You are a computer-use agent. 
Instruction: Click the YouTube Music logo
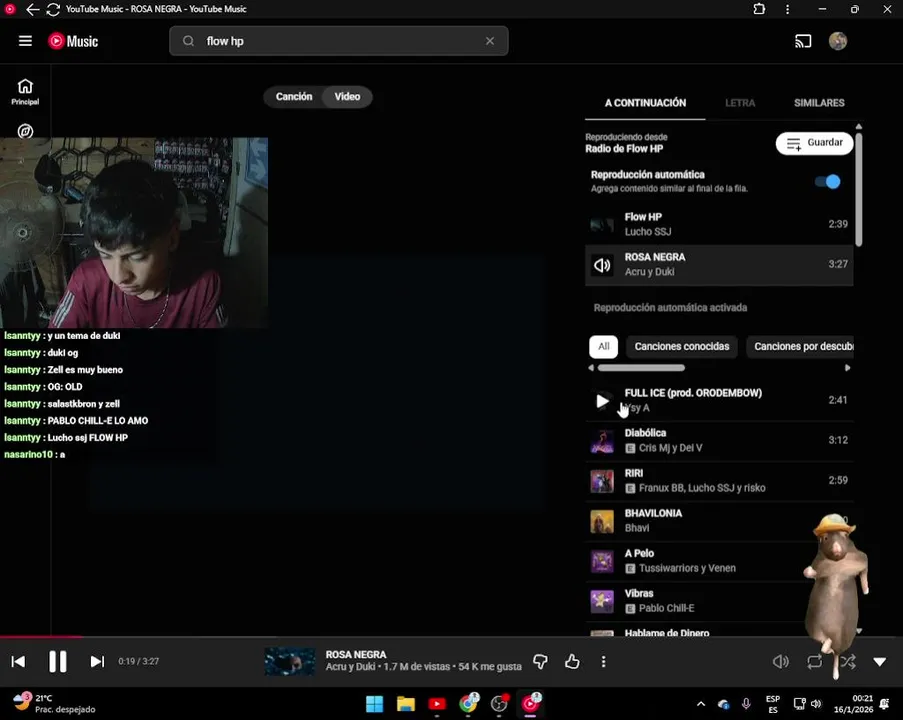pos(73,41)
